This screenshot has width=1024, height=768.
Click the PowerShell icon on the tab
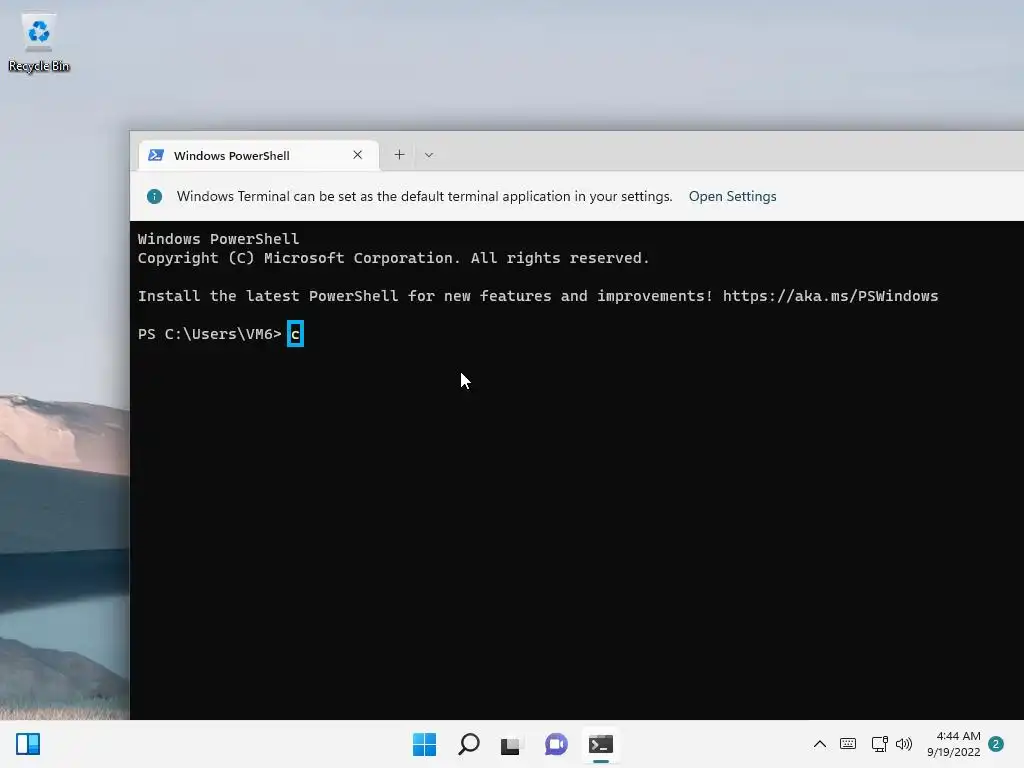156,155
